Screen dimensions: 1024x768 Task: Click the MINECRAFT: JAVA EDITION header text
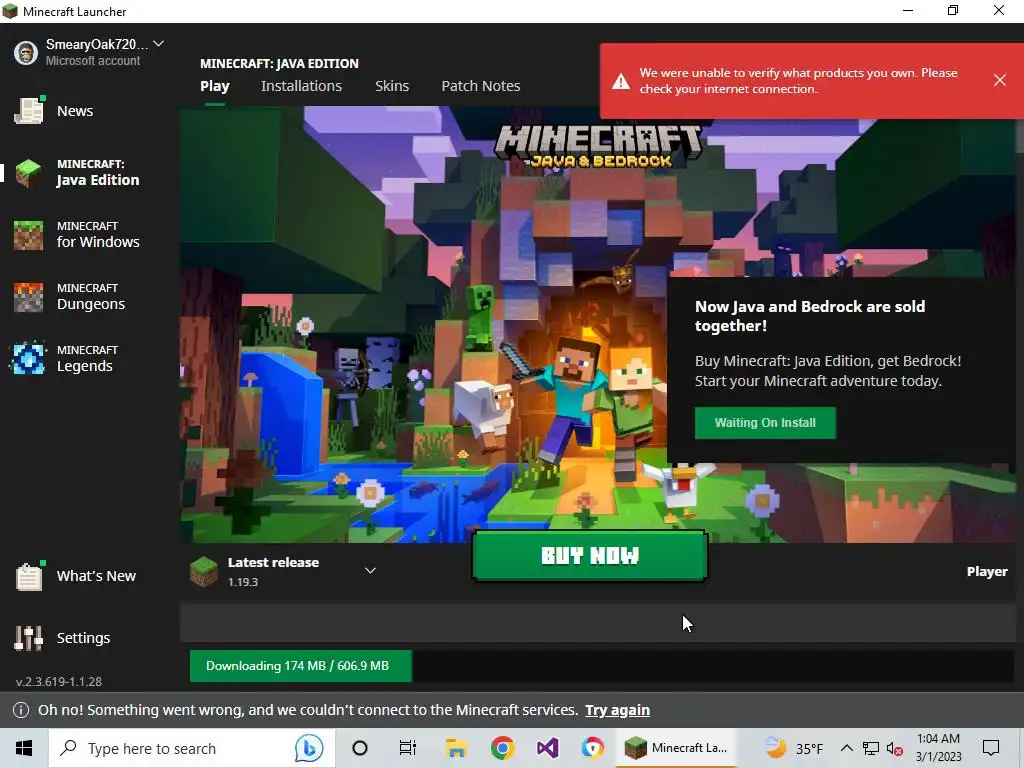pyautogui.click(x=279, y=63)
